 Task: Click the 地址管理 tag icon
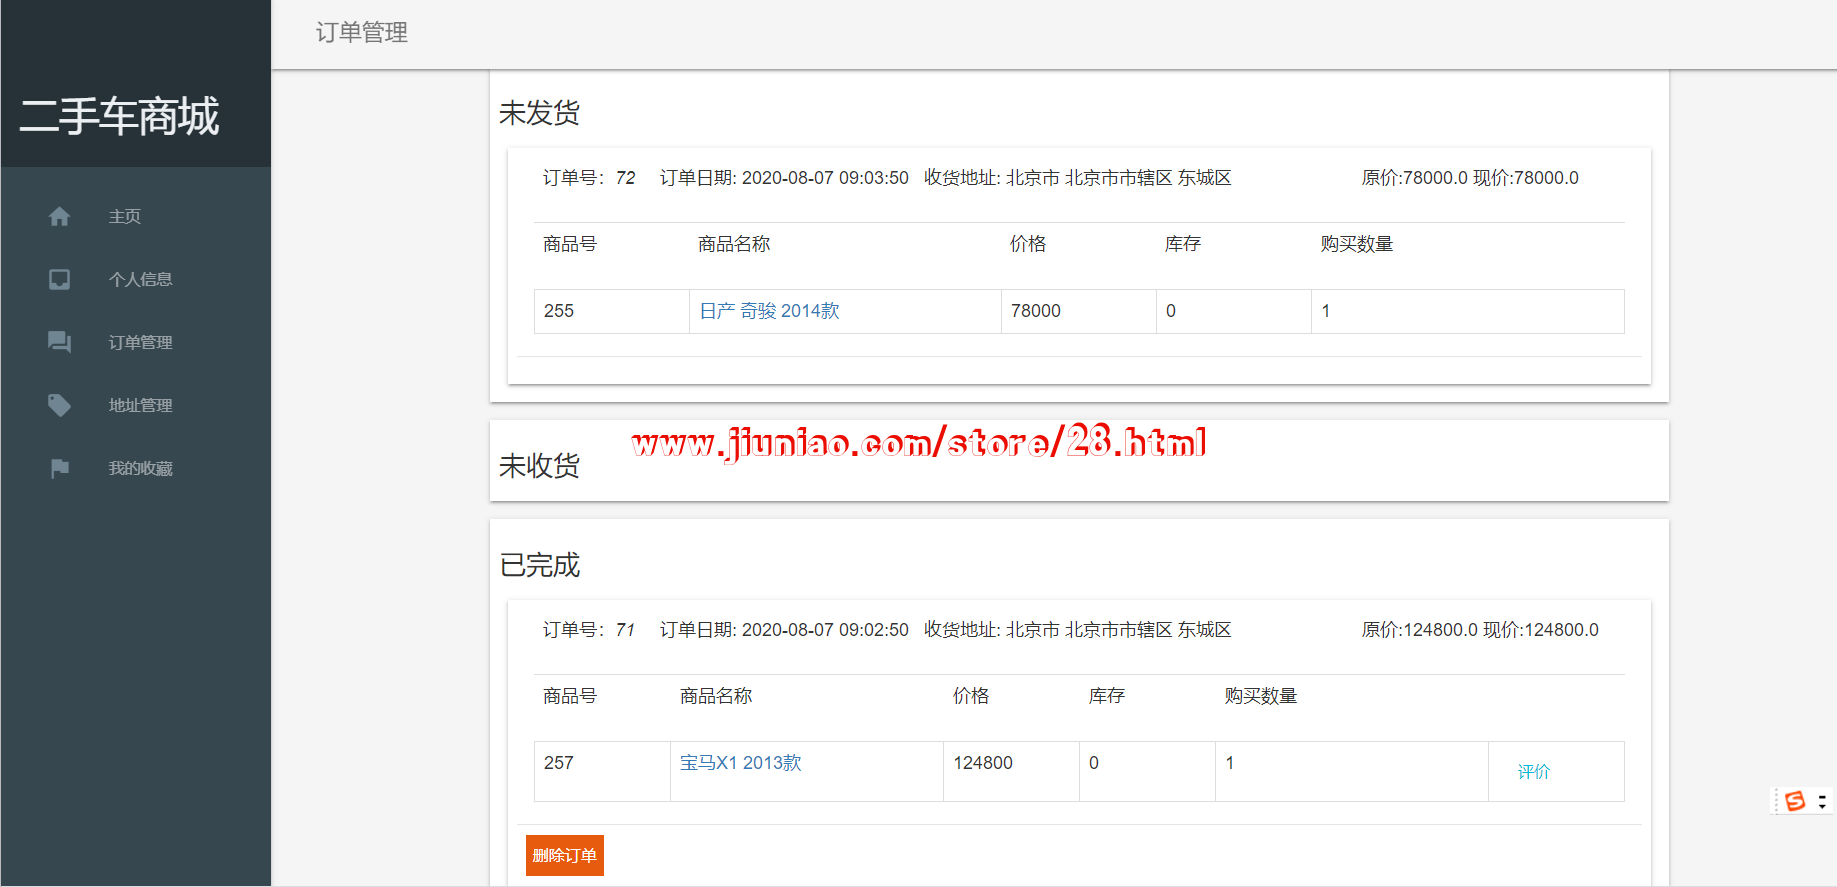click(x=59, y=405)
